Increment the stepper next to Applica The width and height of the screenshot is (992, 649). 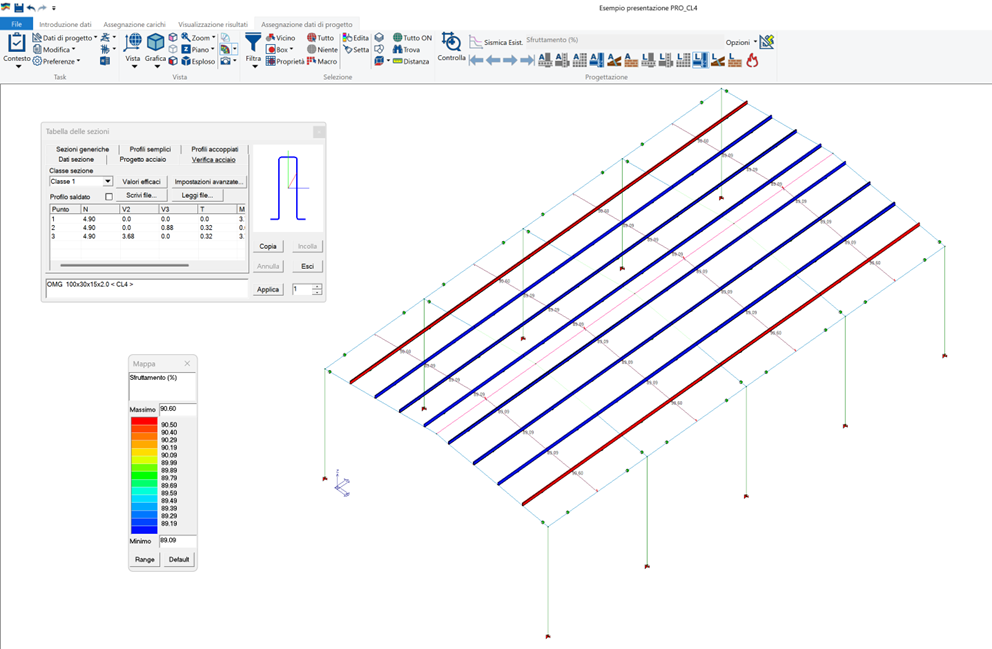318,287
